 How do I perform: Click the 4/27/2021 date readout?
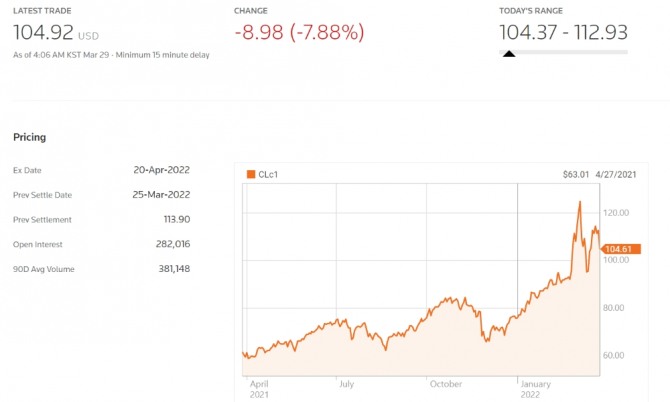(617, 174)
